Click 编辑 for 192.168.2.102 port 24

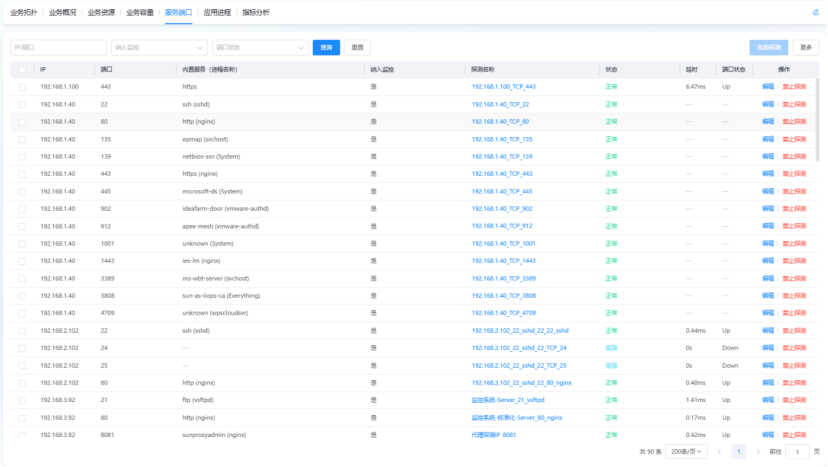pyautogui.click(x=768, y=348)
